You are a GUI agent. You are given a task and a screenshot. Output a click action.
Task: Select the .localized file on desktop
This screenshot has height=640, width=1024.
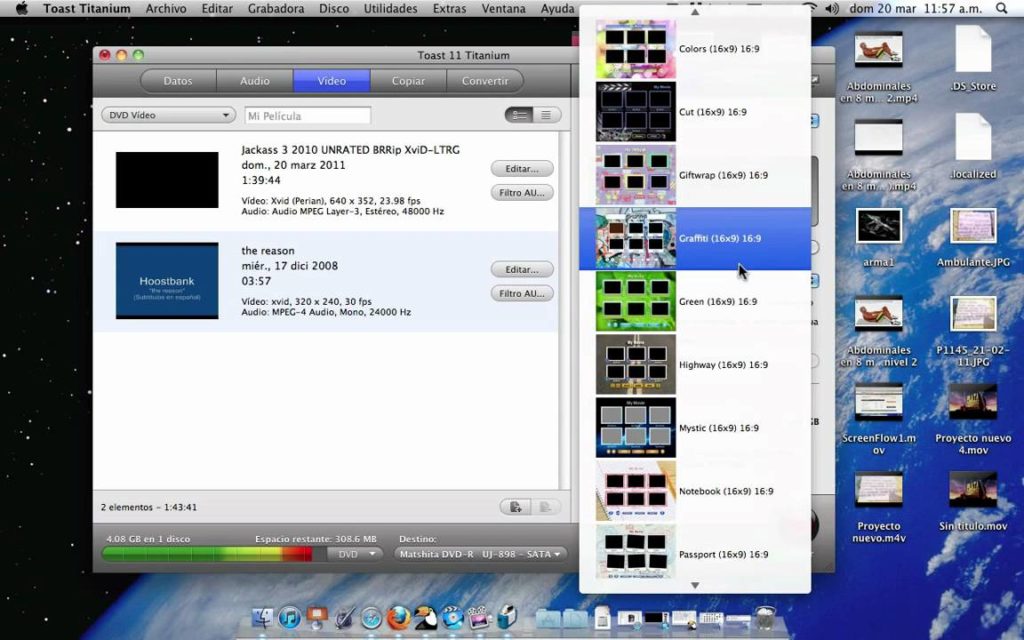(x=973, y=147)
